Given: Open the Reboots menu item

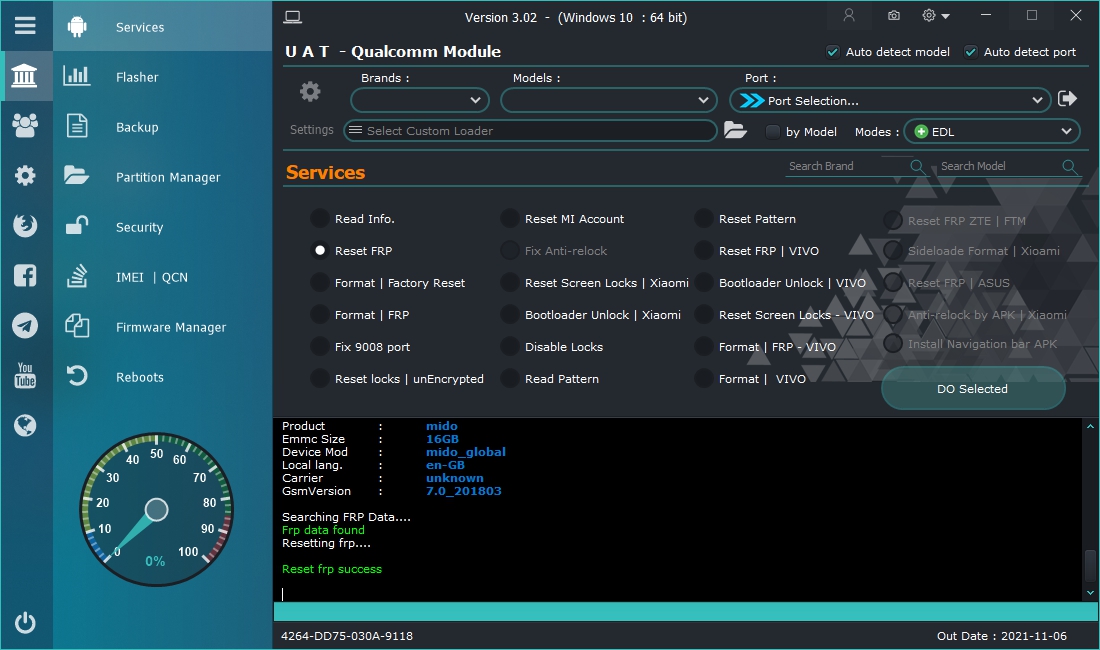Looking at the screenshot, I should click(163, 377).
